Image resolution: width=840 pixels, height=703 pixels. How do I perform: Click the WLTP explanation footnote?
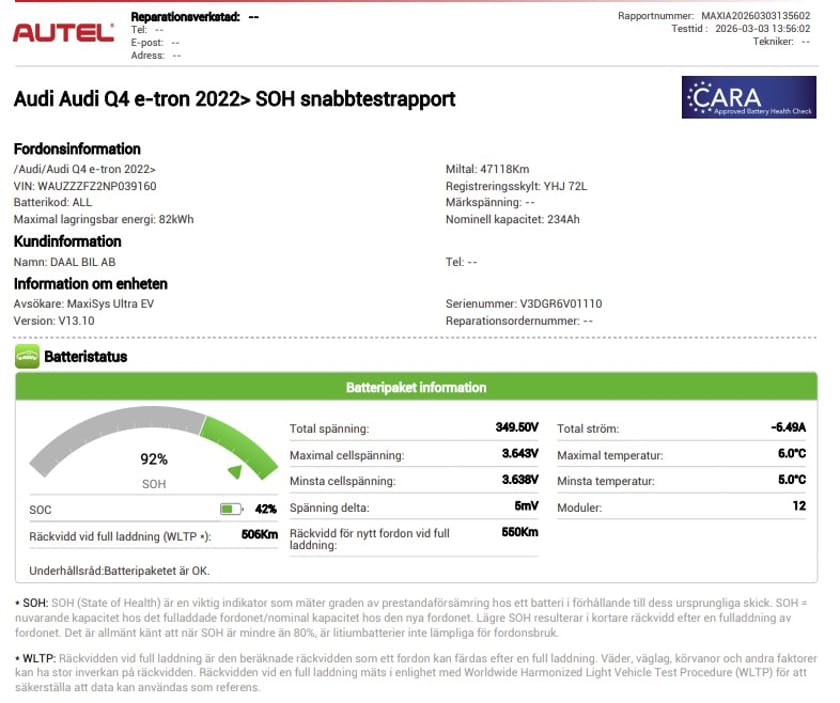coord(416,672)
